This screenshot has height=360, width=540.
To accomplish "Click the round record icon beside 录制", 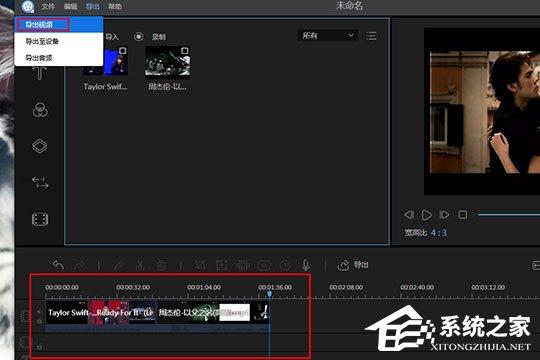I will click(139, 37).
